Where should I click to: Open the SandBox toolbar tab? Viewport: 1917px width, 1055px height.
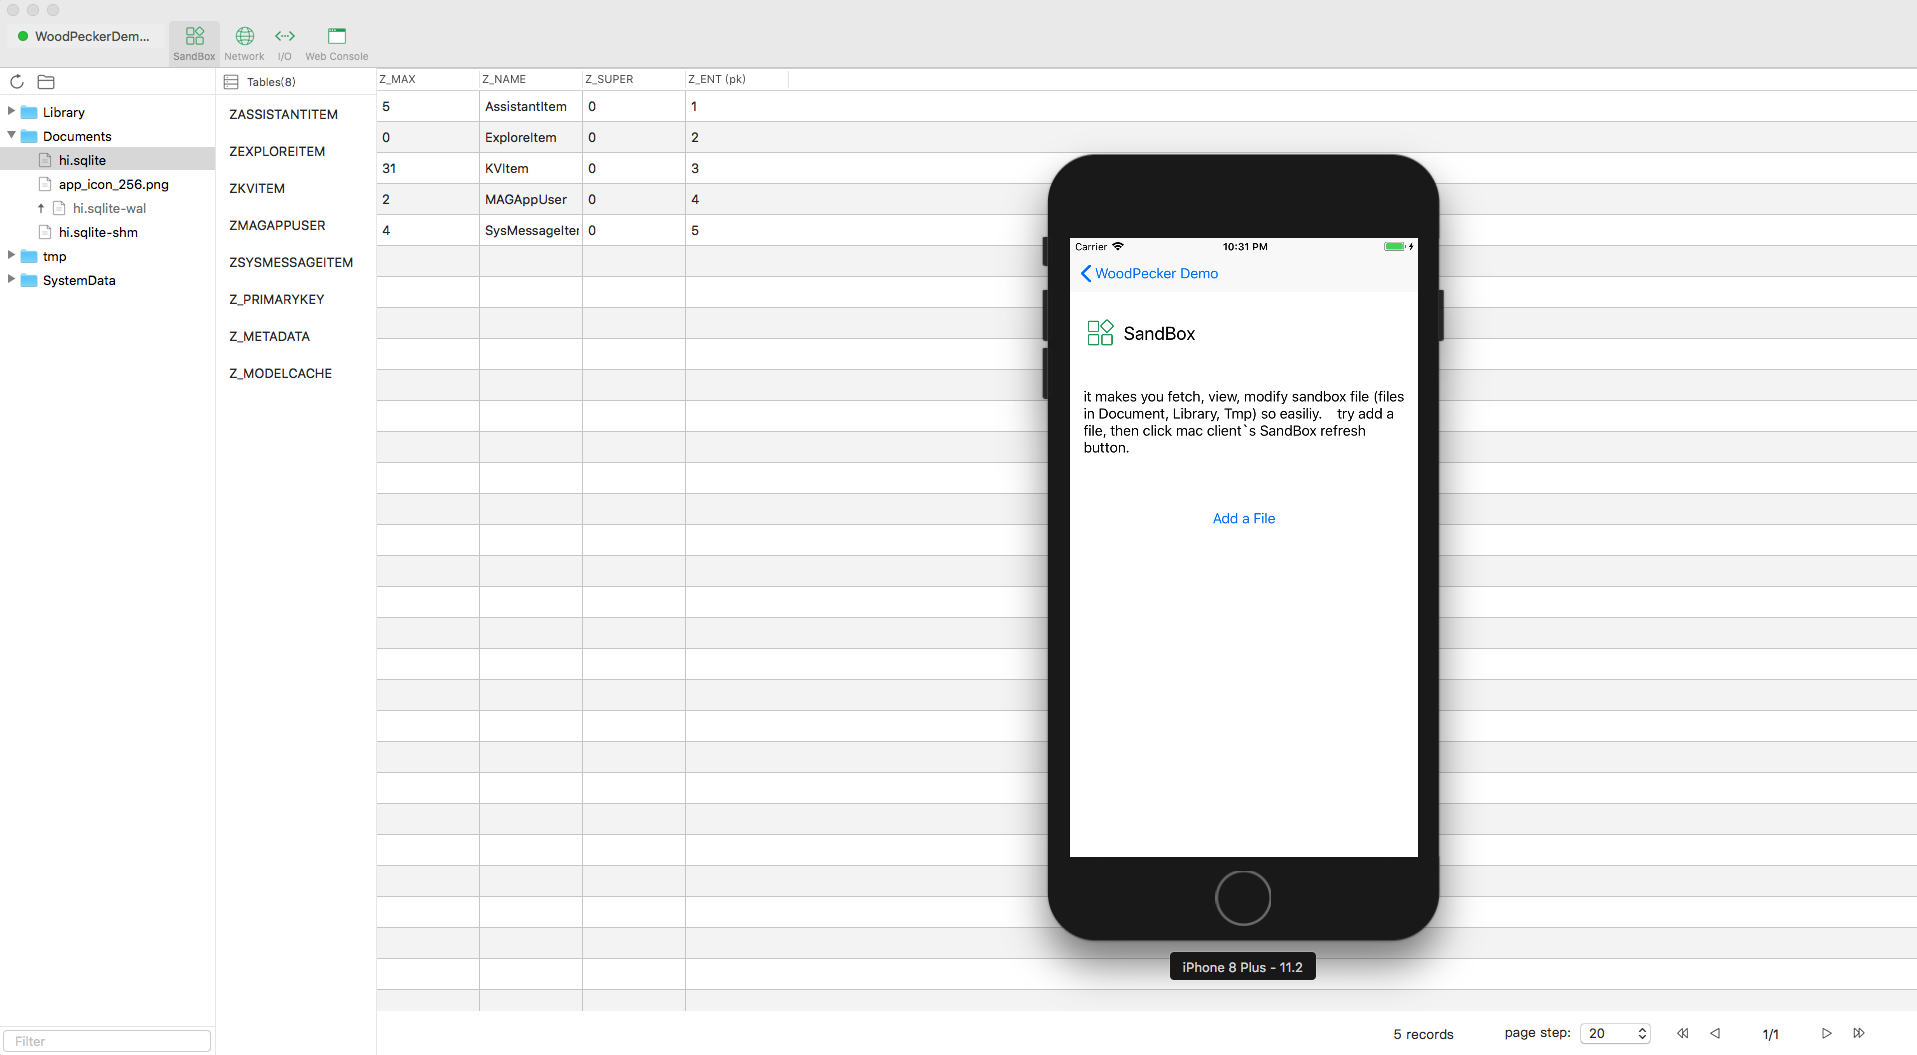194,43
